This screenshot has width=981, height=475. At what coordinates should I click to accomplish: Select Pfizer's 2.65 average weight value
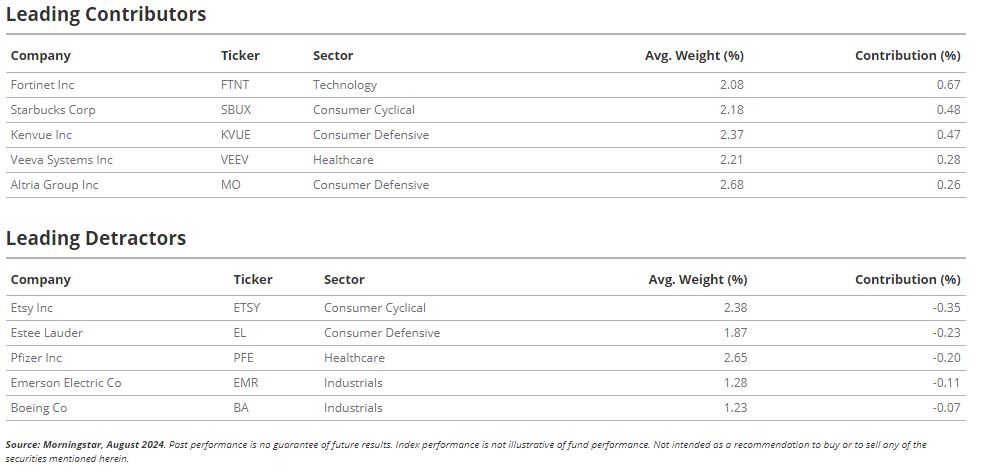pos(735,359)
